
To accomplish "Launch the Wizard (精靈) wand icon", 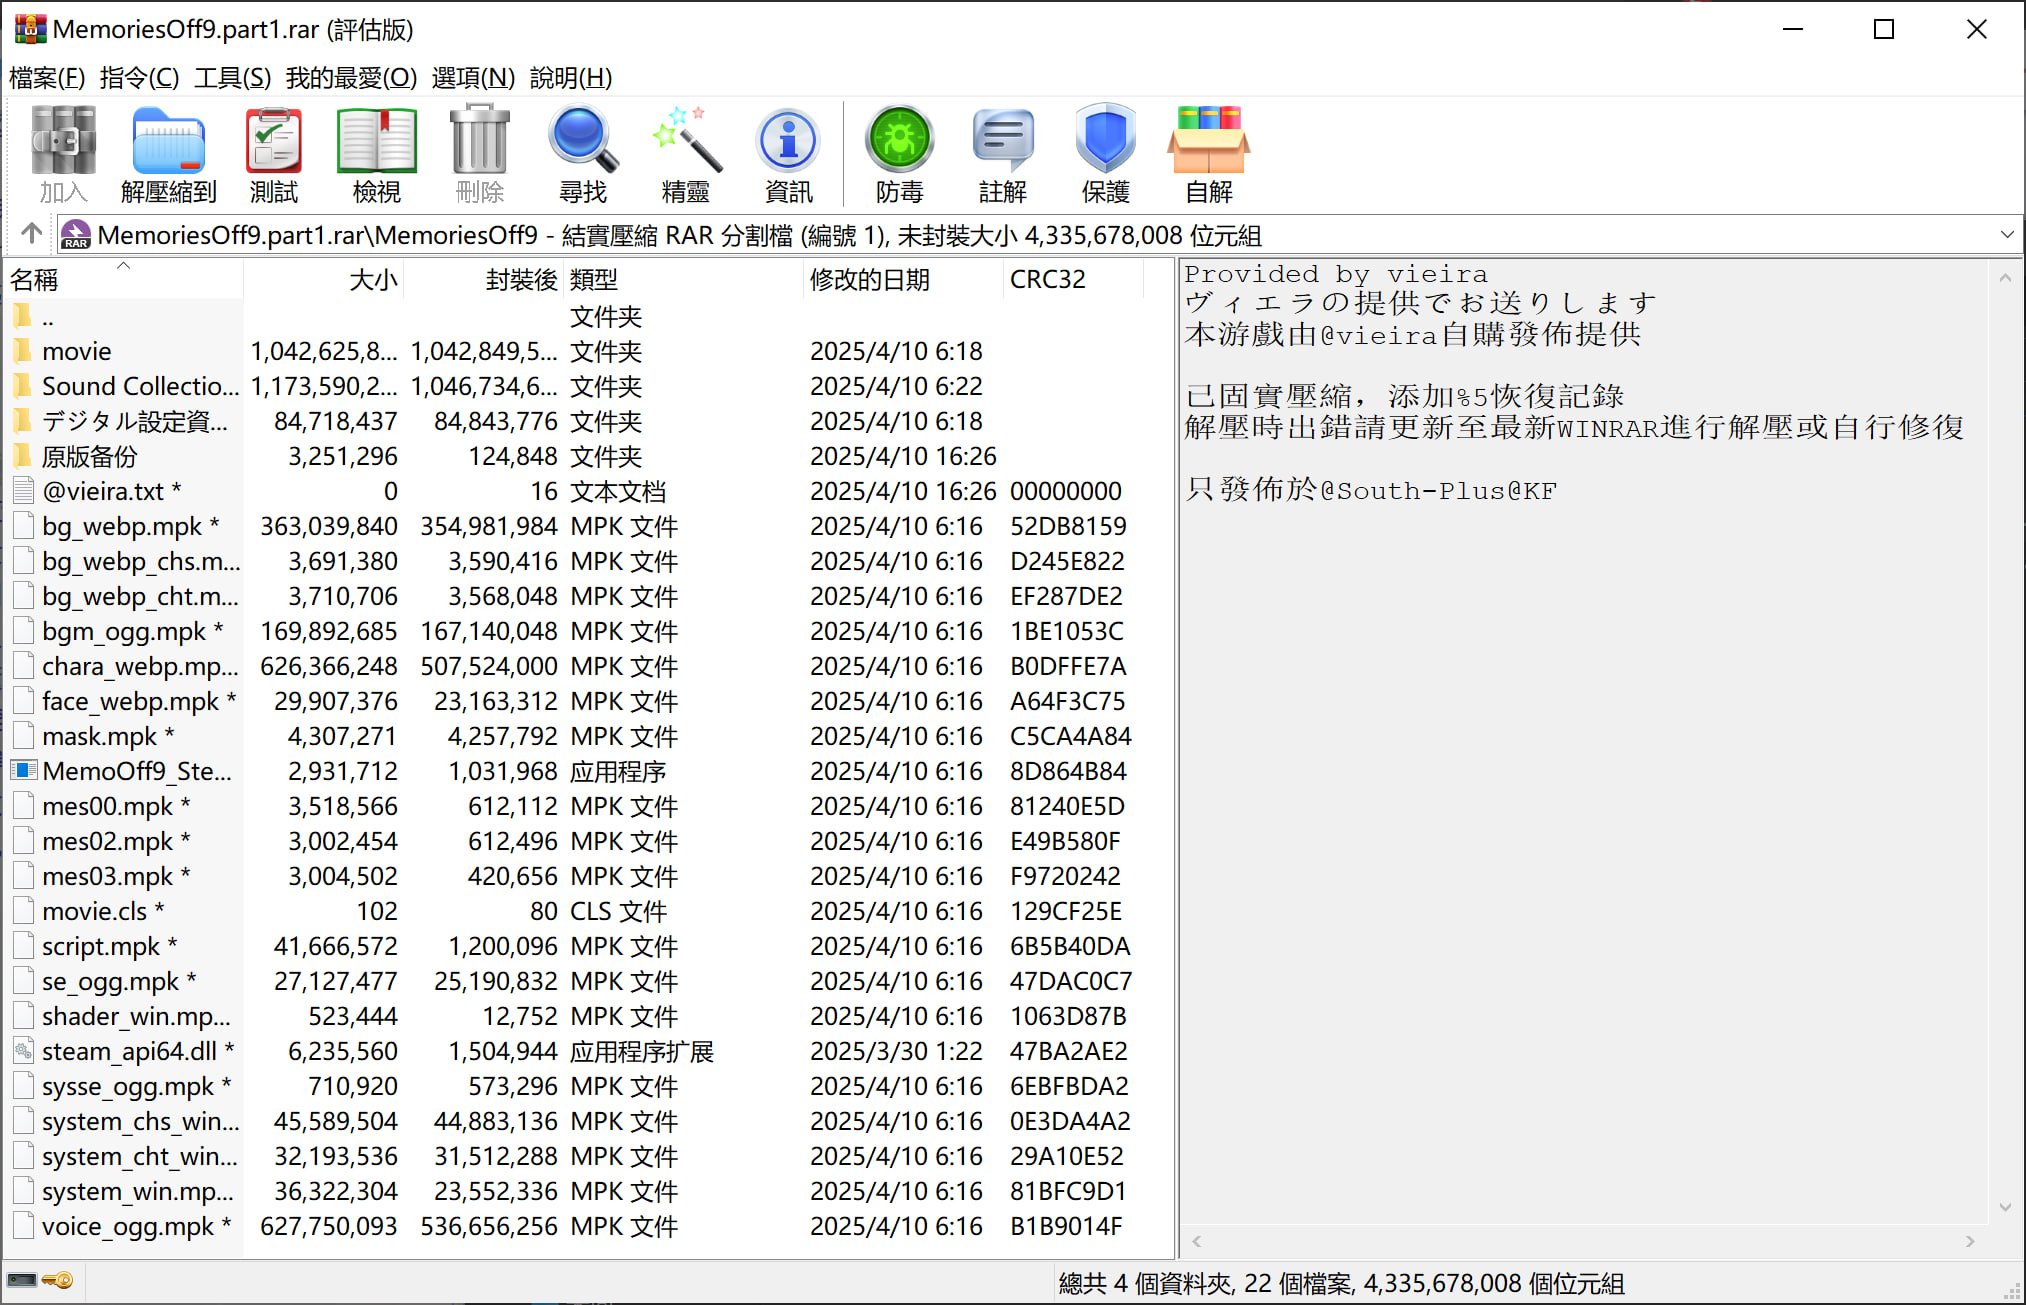I will point(686,154).
